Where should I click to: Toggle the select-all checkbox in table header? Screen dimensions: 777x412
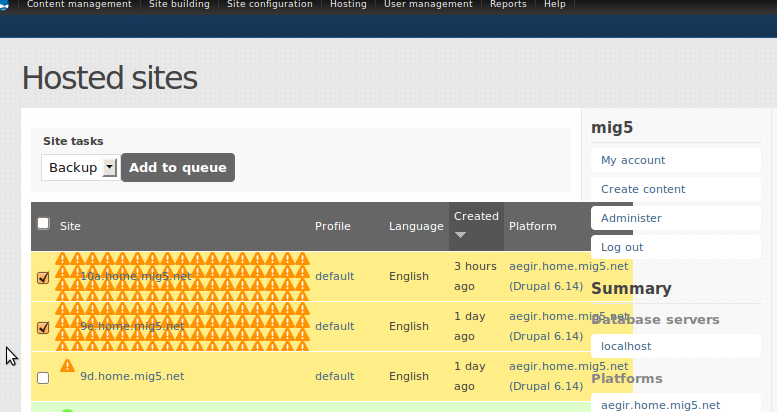pyautogui.click(x=43, y=224)
